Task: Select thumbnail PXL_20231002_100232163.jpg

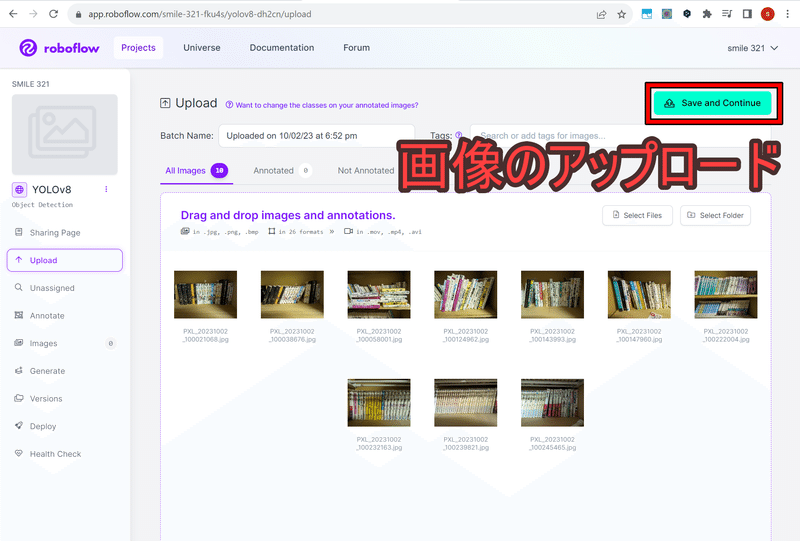Action: [379, 403]
